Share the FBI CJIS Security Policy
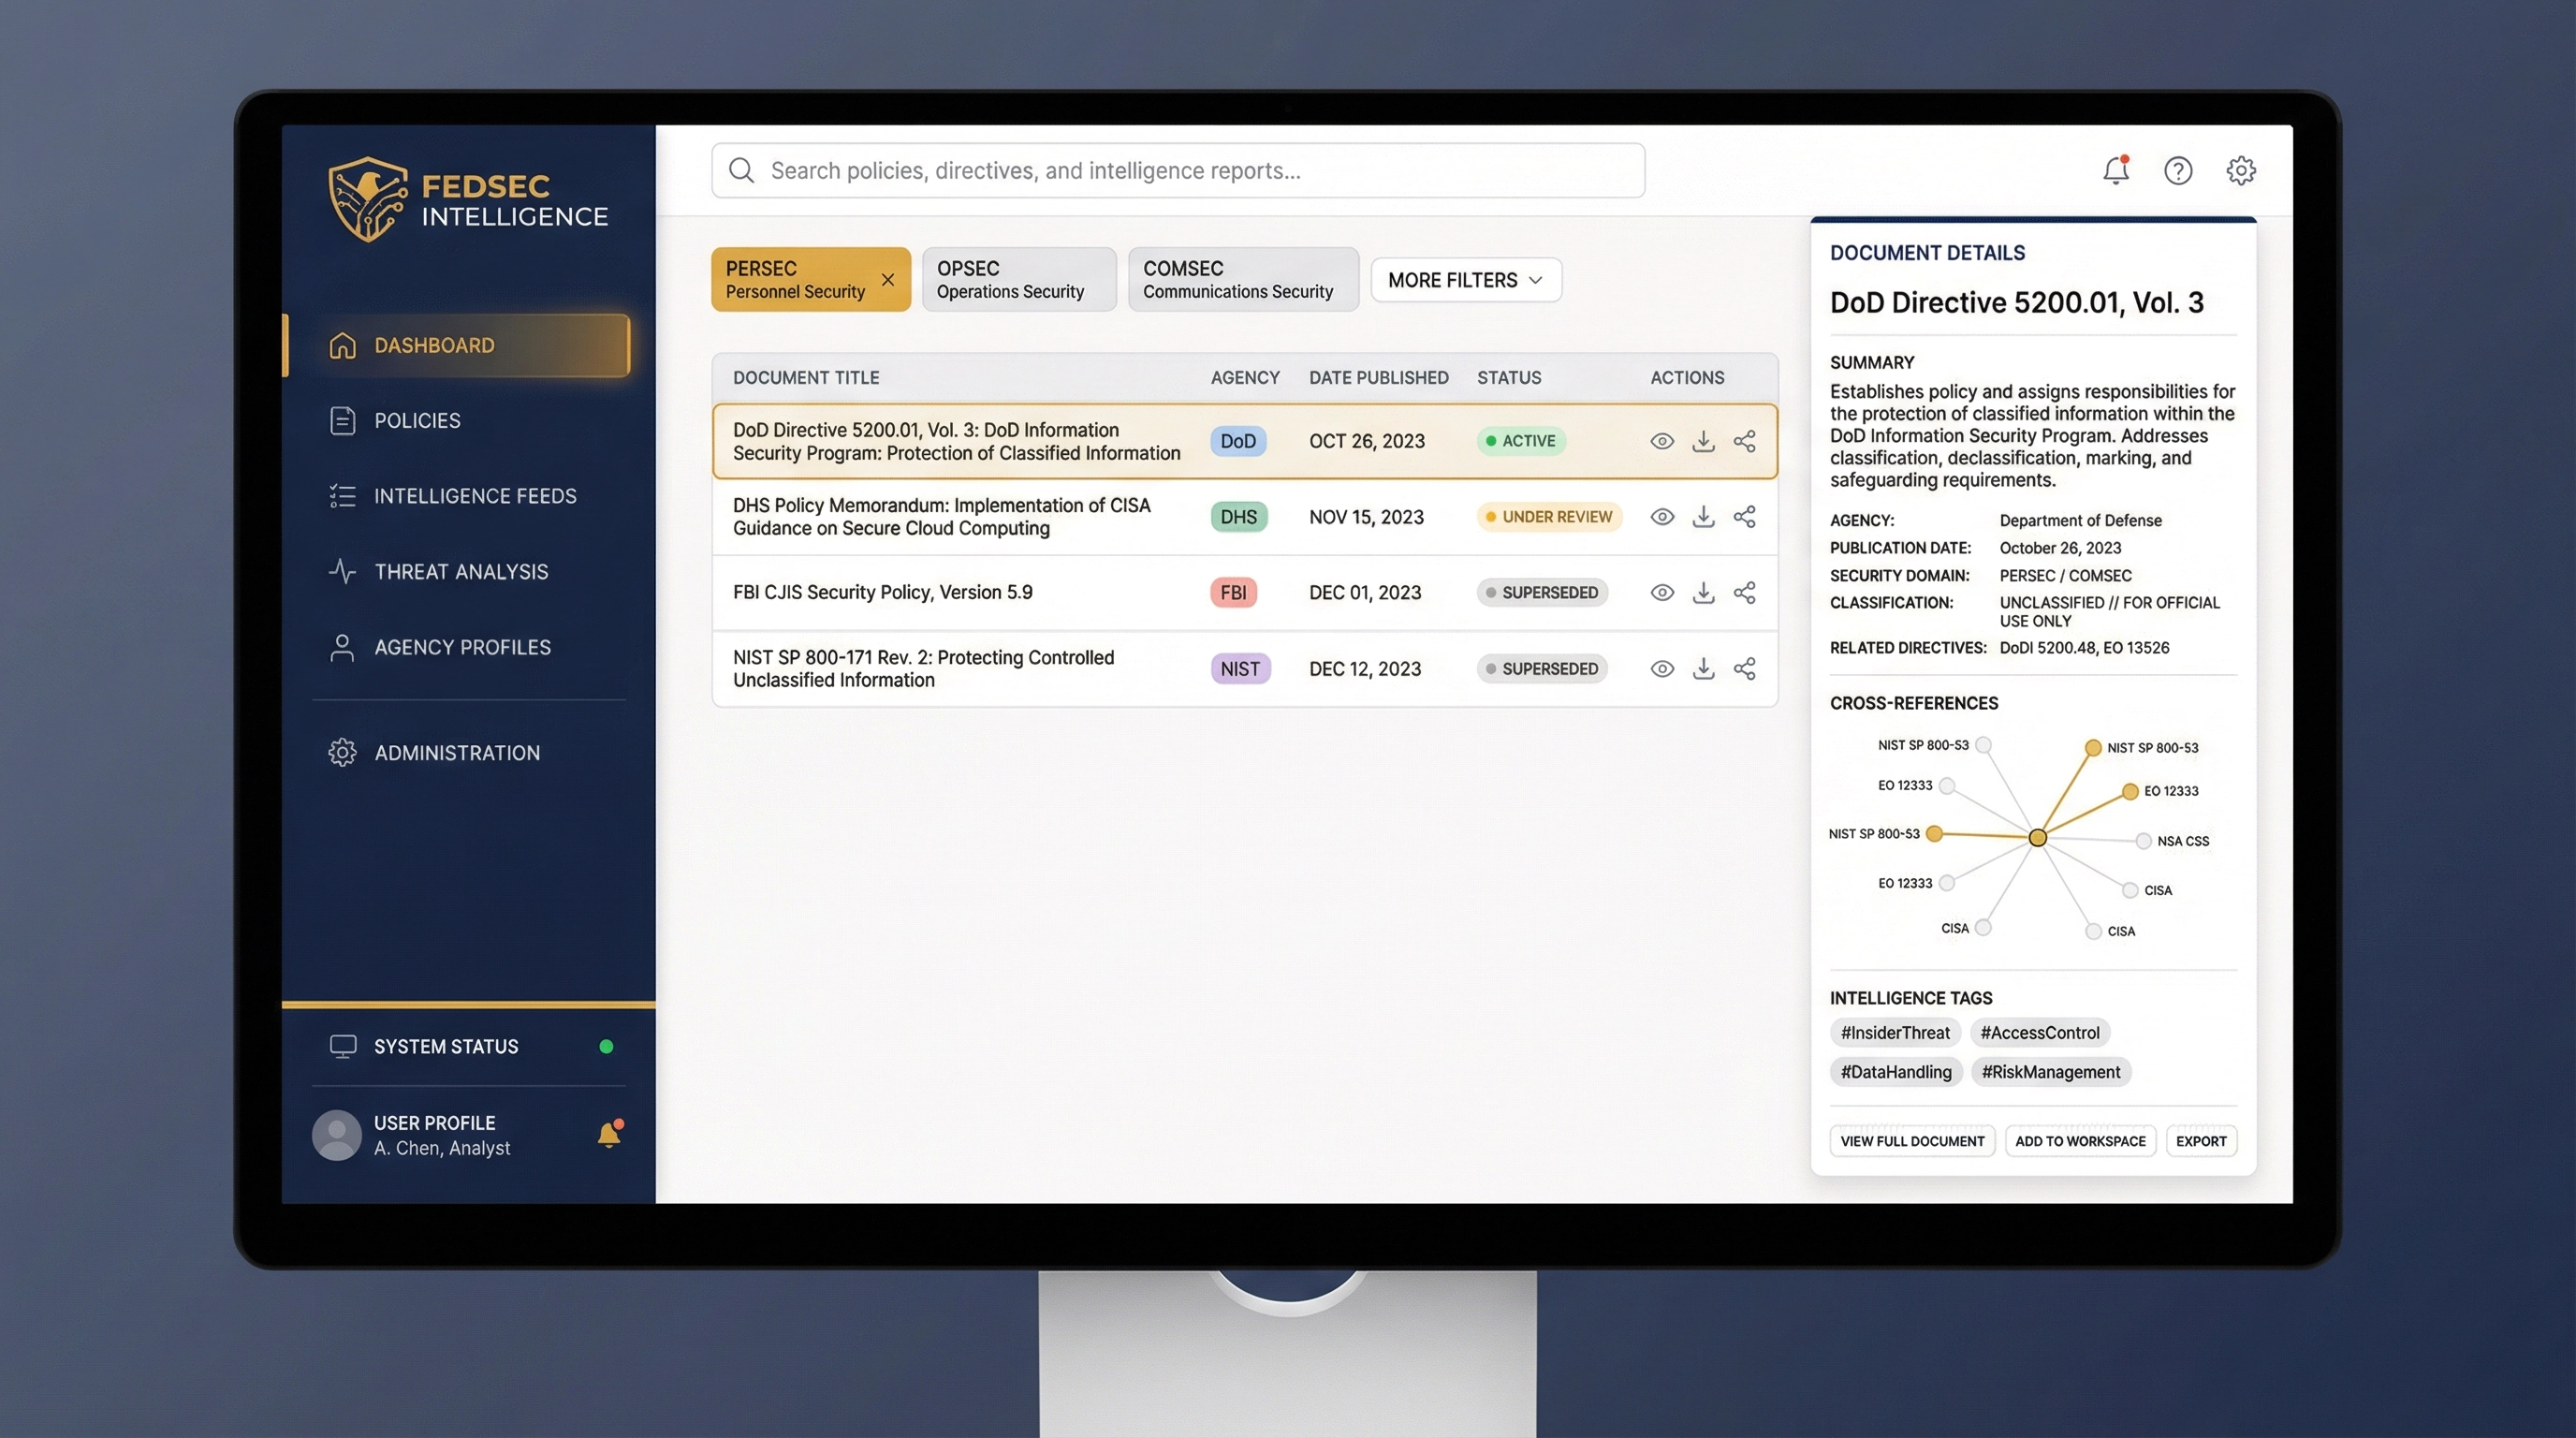The image size is (2576, 1438). pyautogui.click(x=1745, y=592)
